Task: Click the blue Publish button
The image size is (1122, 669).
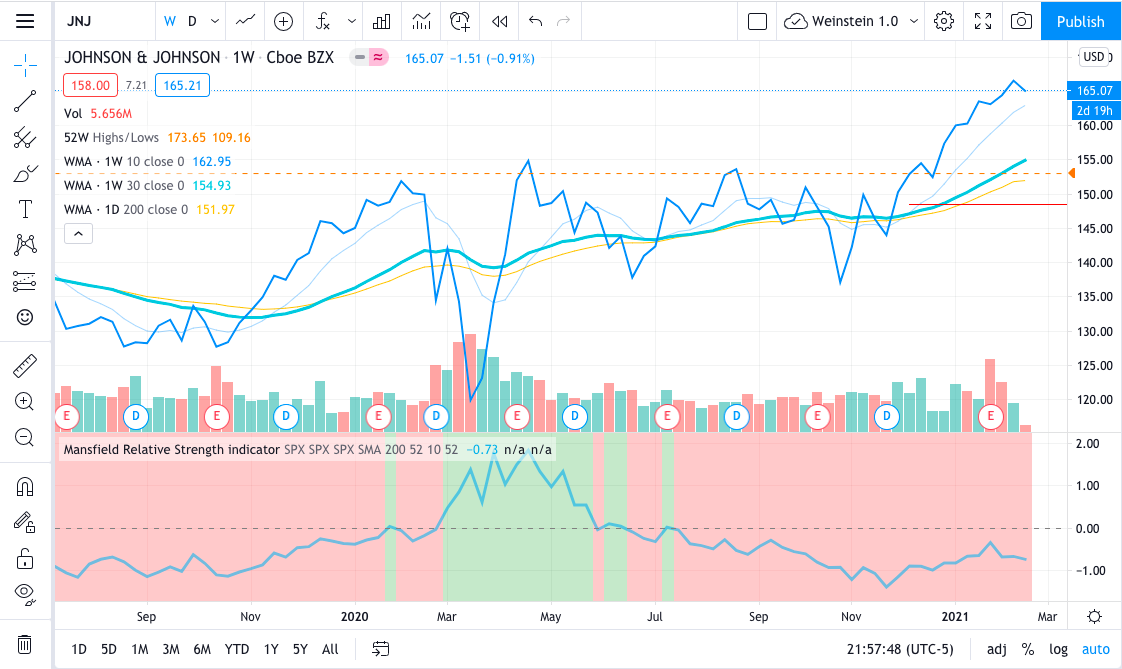Action: [x=1080, y=21]
